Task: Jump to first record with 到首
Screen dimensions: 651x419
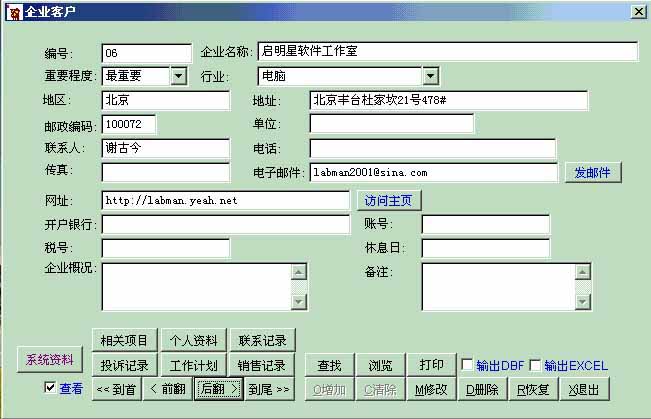Action: [x=117, y=389]
